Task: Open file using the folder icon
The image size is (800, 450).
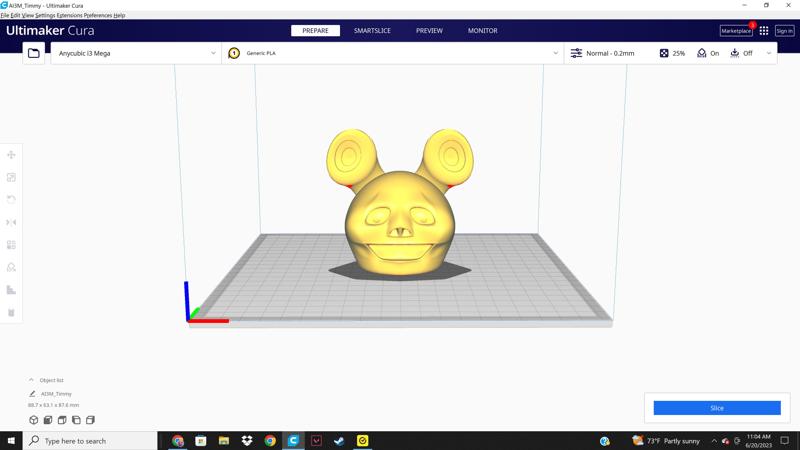Action: point(34,53)
